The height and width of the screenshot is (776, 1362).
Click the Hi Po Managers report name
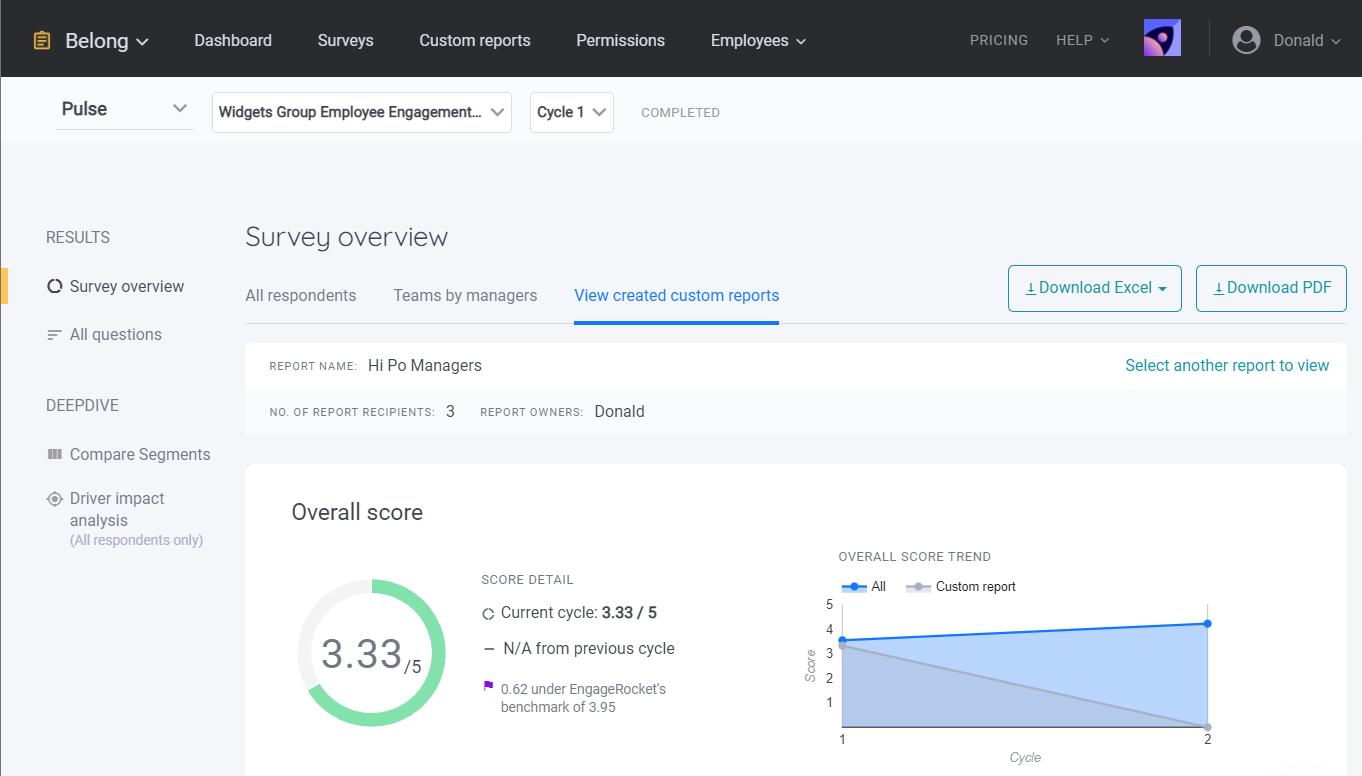point(425,365)
